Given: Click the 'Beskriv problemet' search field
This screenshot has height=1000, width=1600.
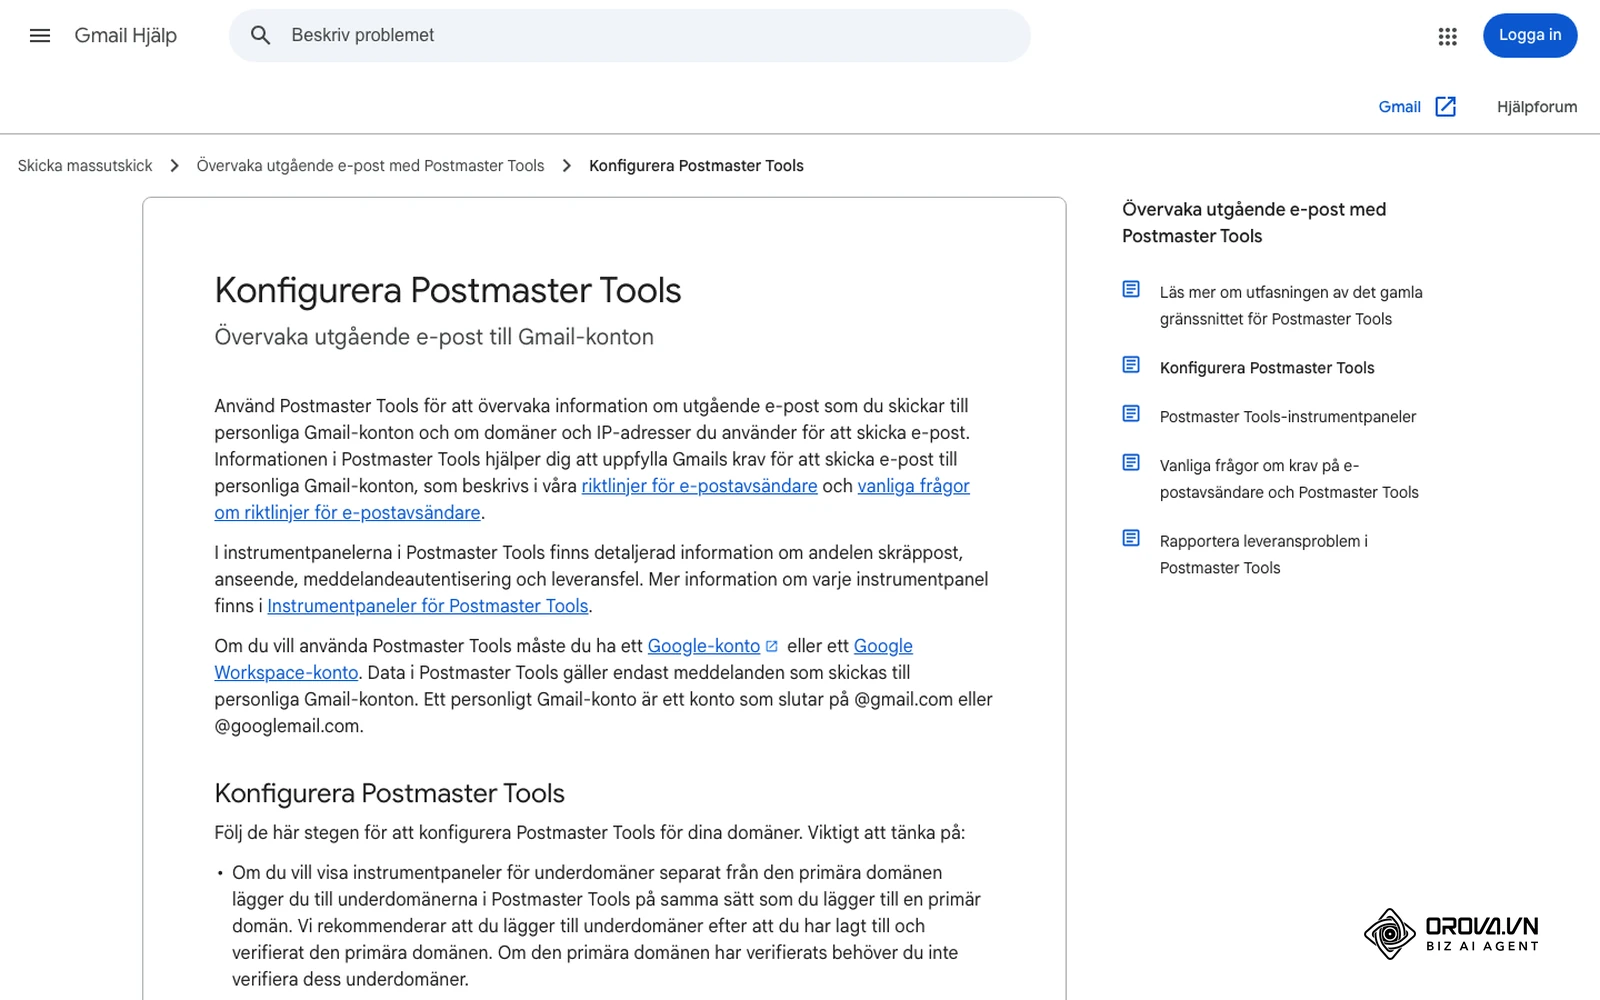Looking at the screenshot, I should click(x=630, y=36).
